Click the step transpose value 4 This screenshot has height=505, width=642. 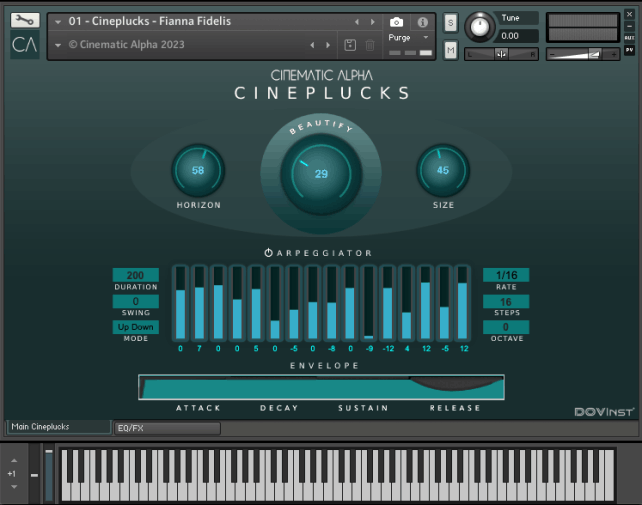tap(407, 349)
